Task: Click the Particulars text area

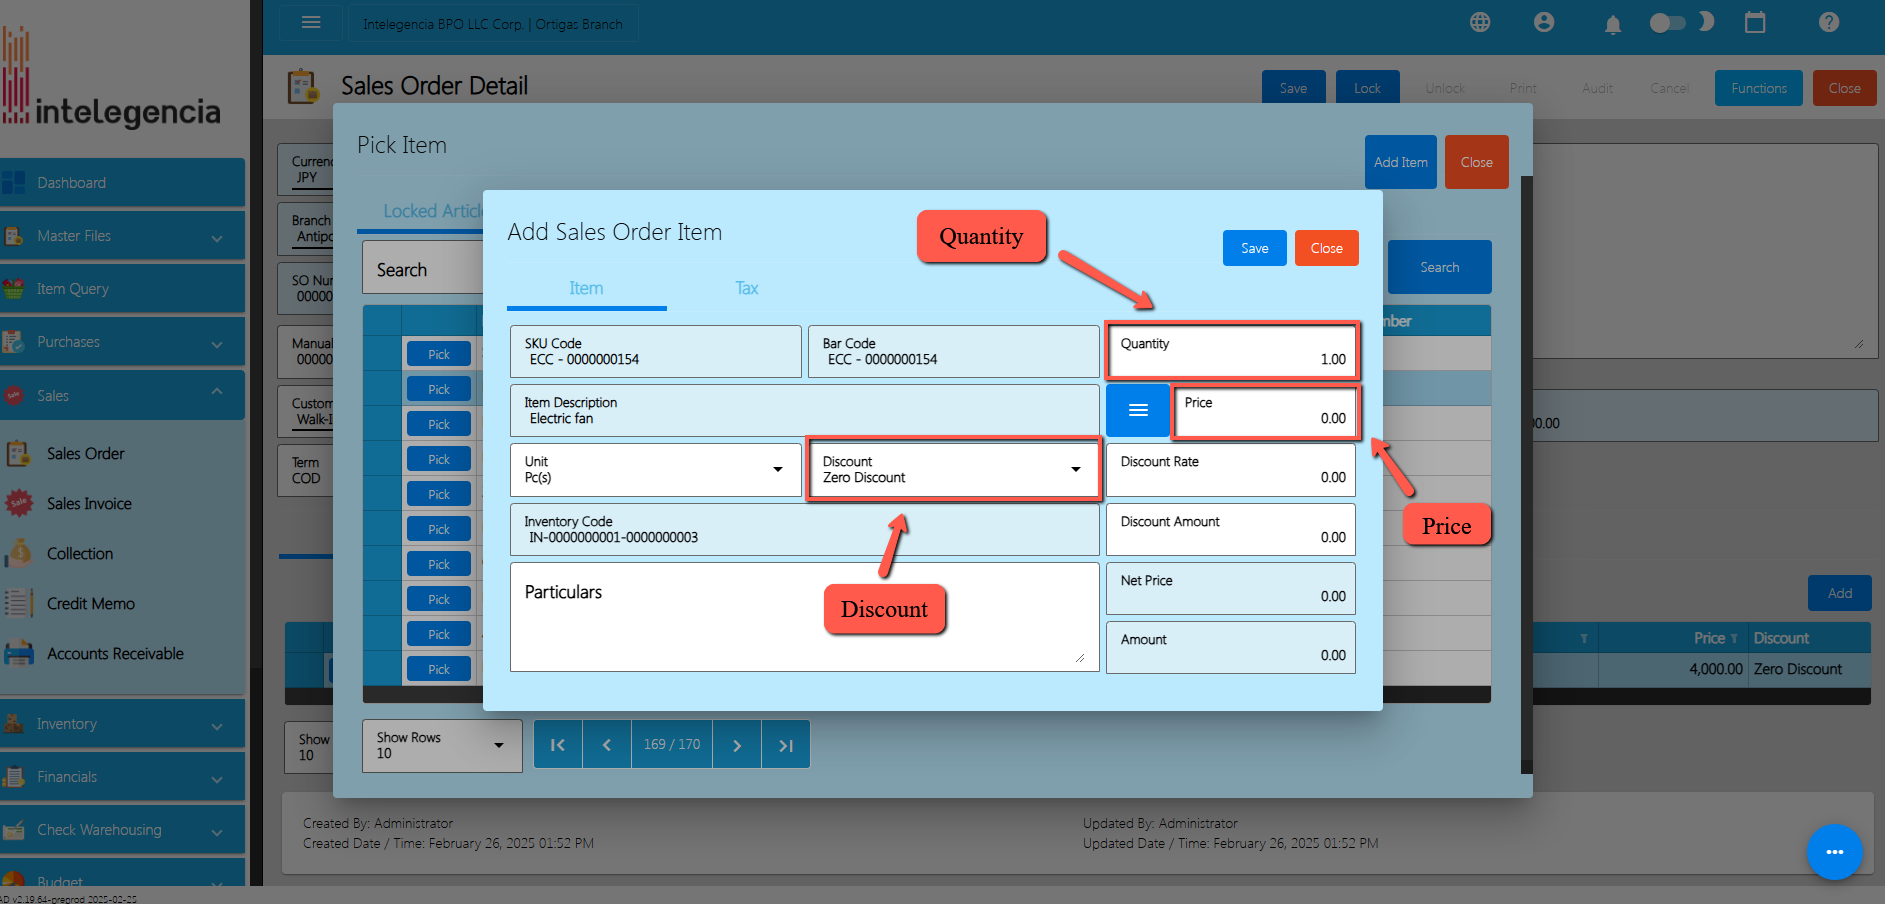Action: tap(804, 625)
